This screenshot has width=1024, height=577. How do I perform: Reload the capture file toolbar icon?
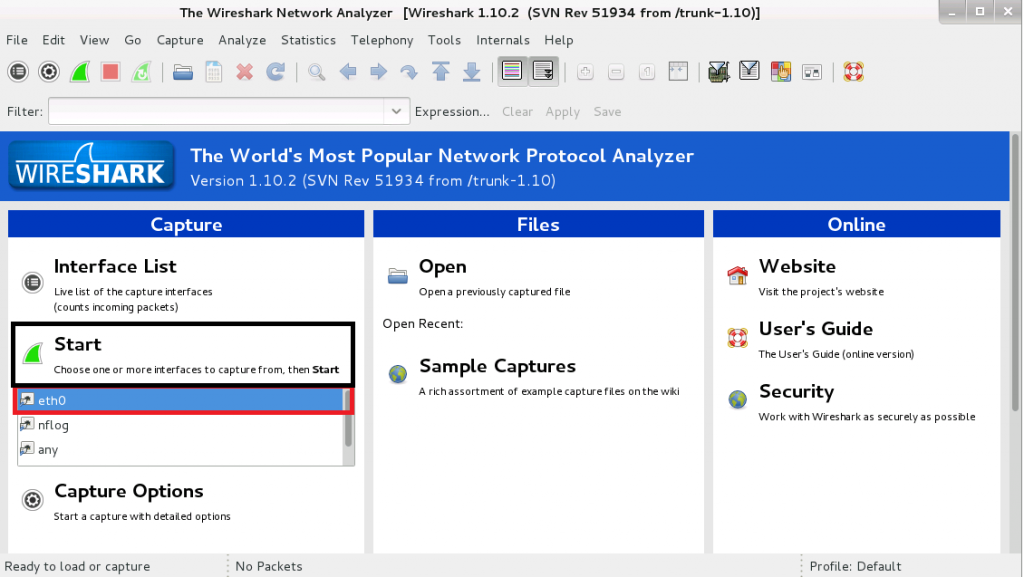(276, 71)
